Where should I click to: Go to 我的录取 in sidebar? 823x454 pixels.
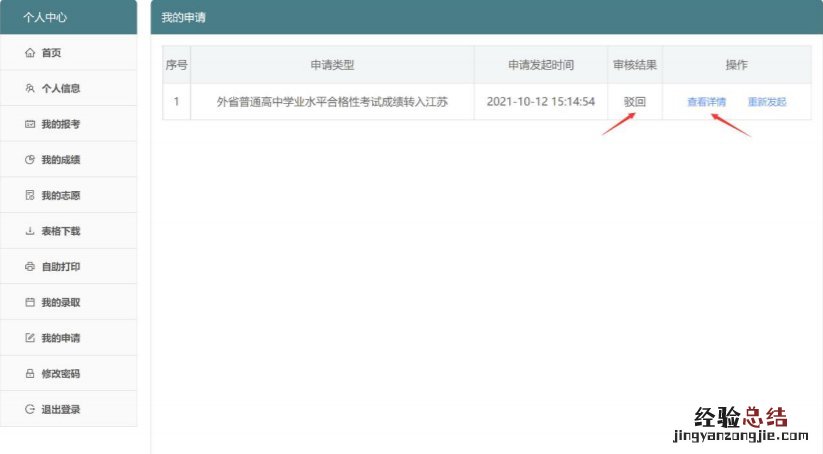click(68, 302)
